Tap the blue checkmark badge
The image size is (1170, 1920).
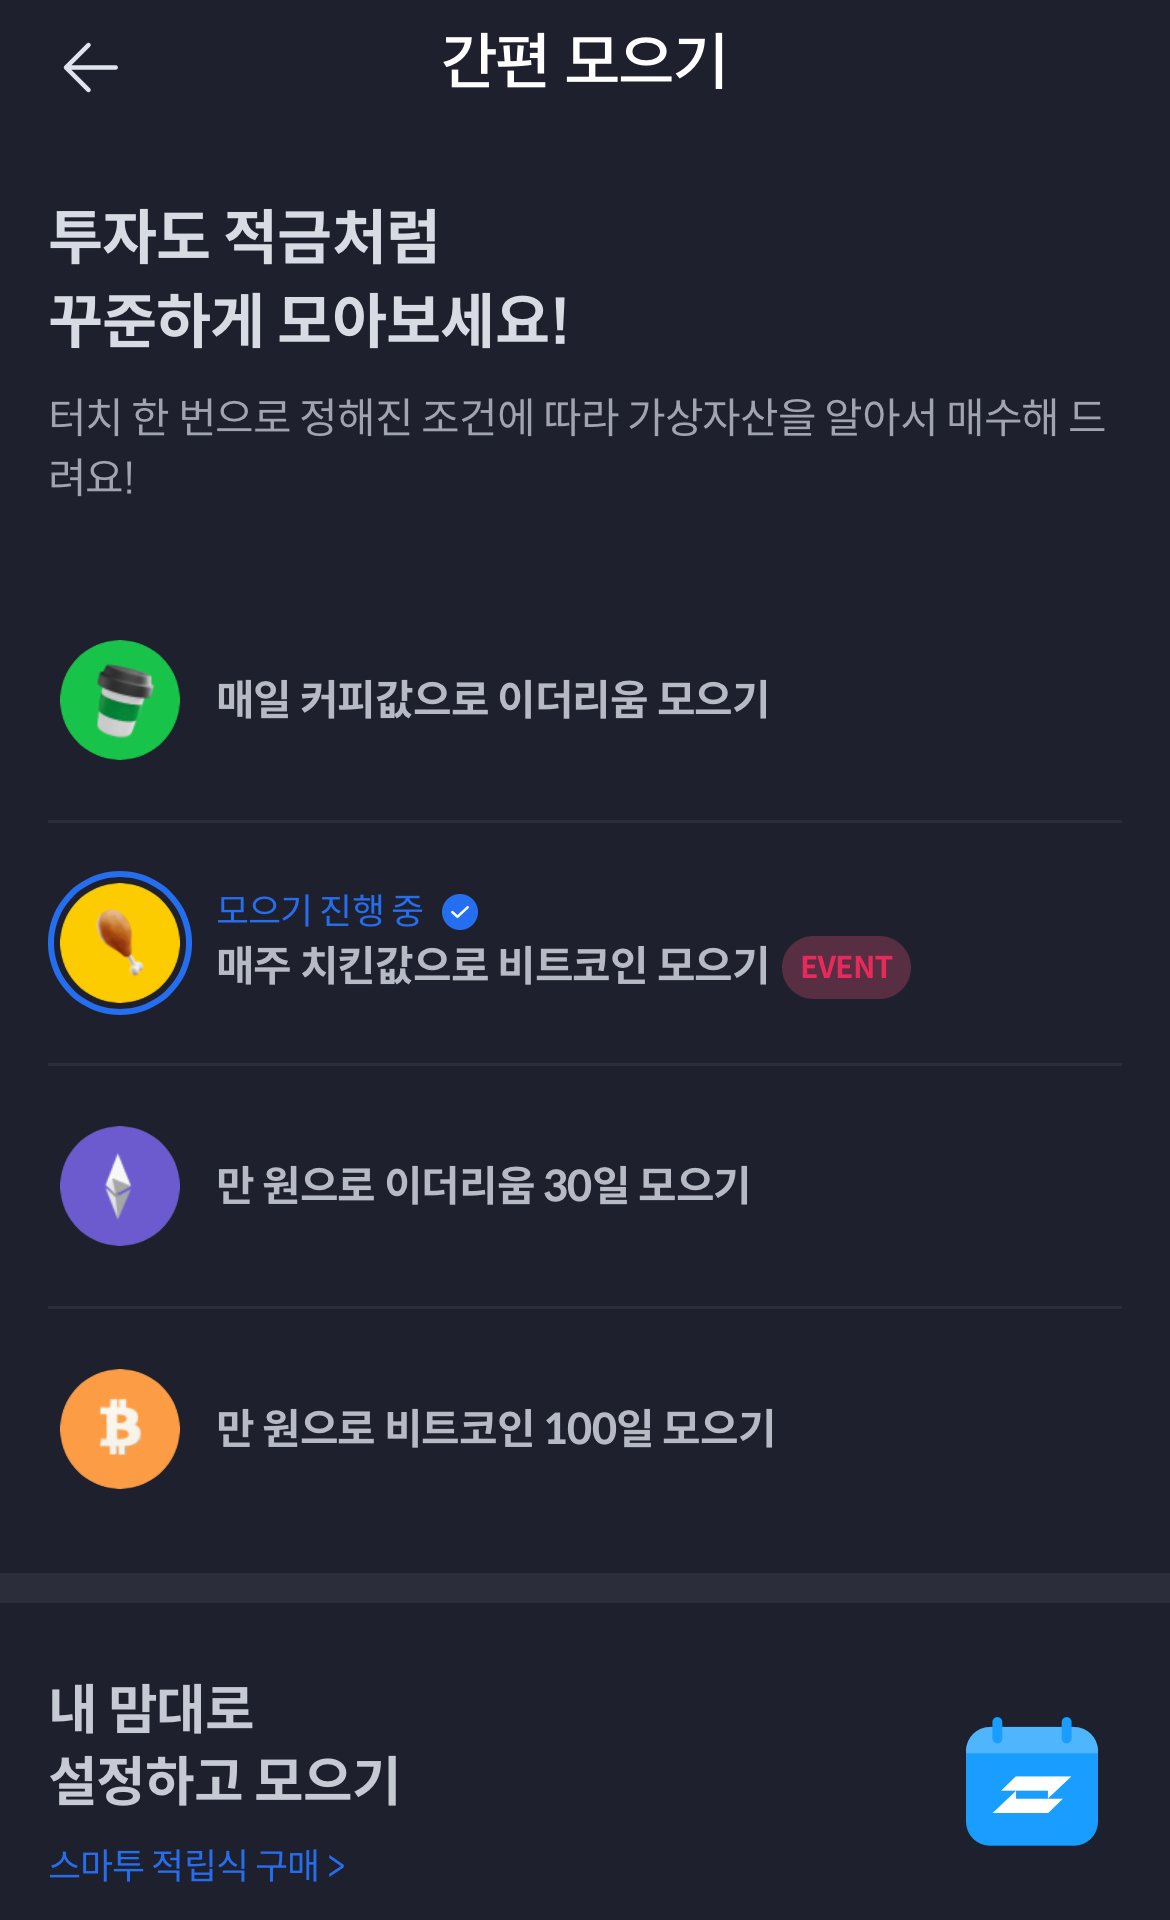[x=460, y=911]
